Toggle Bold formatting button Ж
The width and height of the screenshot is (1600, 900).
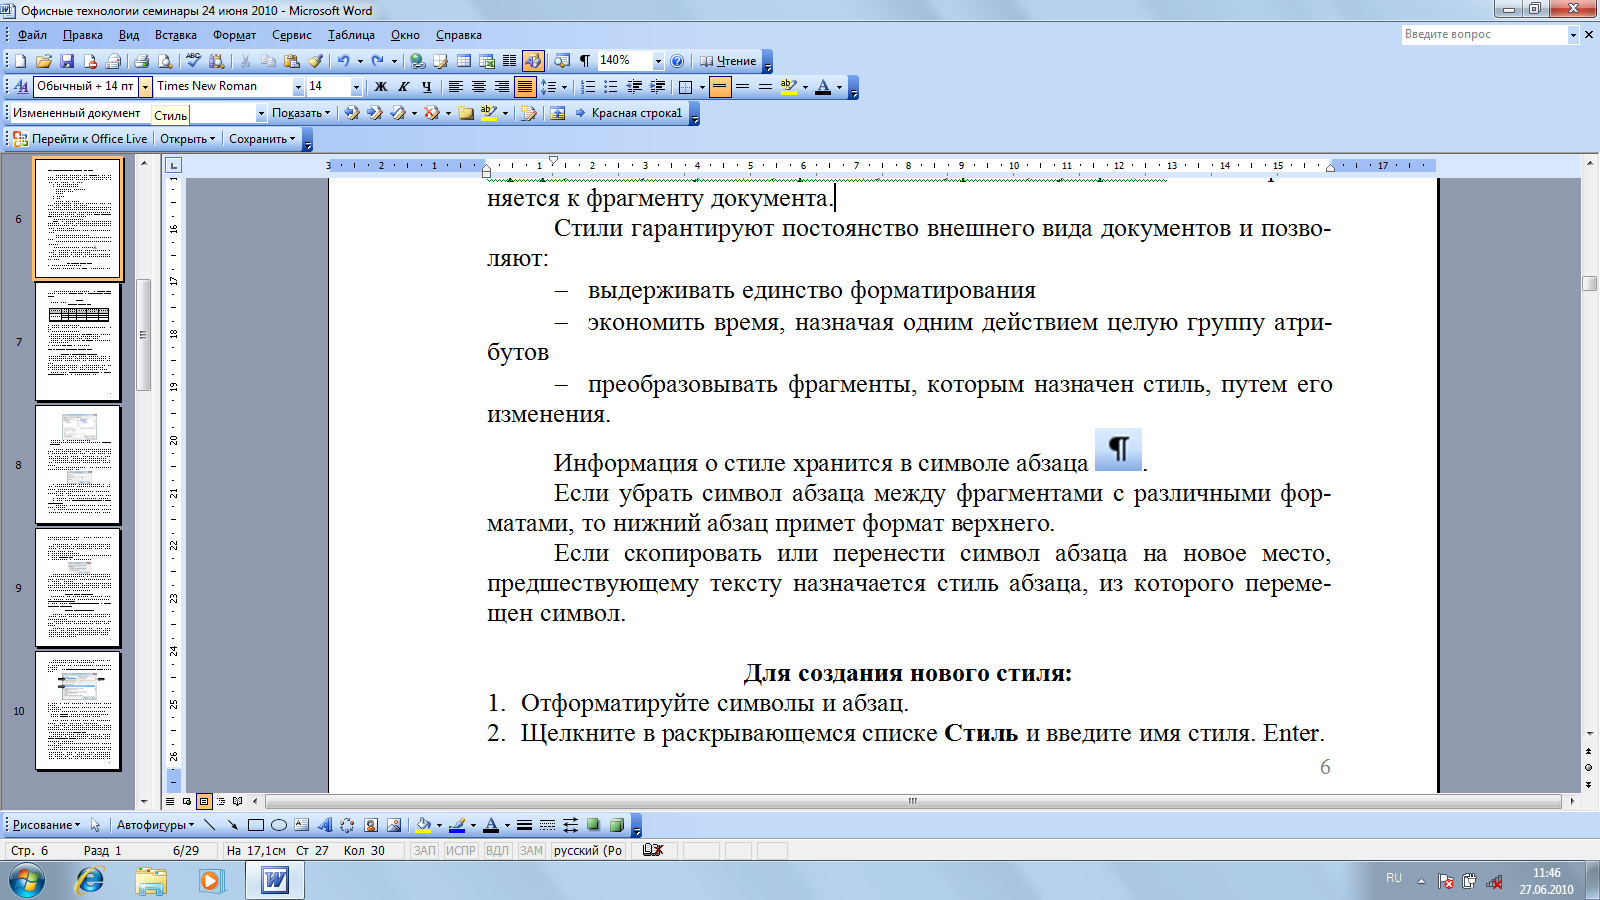380,87
